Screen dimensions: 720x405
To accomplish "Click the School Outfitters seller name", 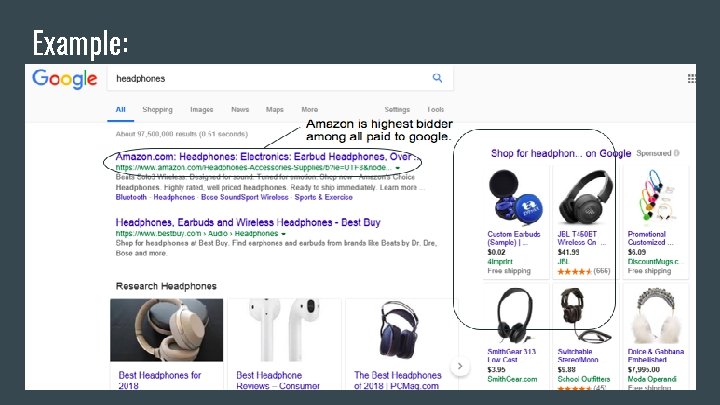I will 584,379.
